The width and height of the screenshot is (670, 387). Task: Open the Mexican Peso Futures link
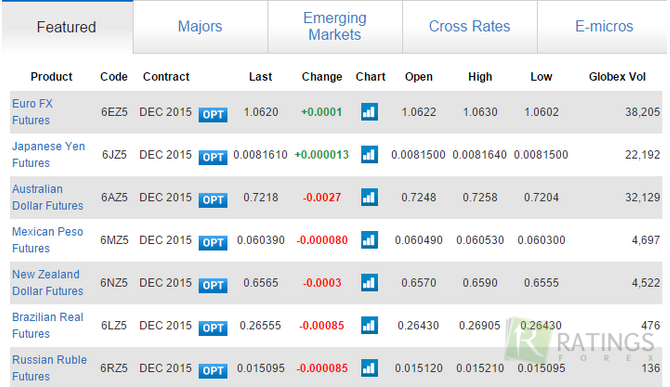point(47,240)
